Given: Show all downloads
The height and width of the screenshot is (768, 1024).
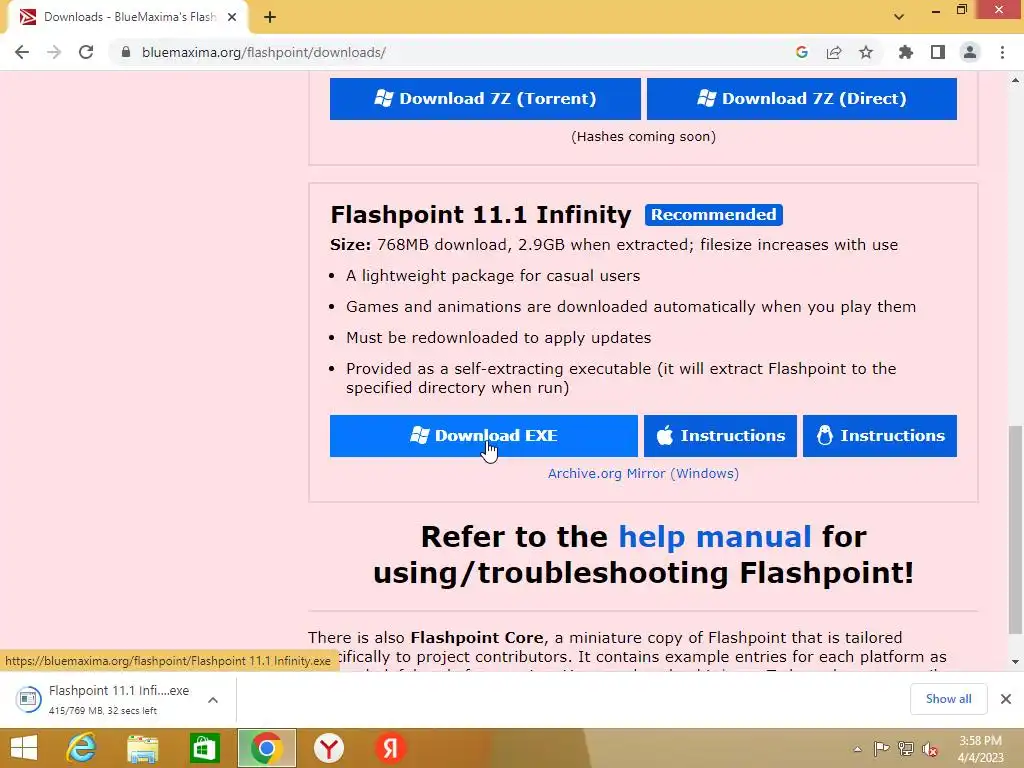Looking at the screenshot, I should pyautogui.click(x=949, y=699).
